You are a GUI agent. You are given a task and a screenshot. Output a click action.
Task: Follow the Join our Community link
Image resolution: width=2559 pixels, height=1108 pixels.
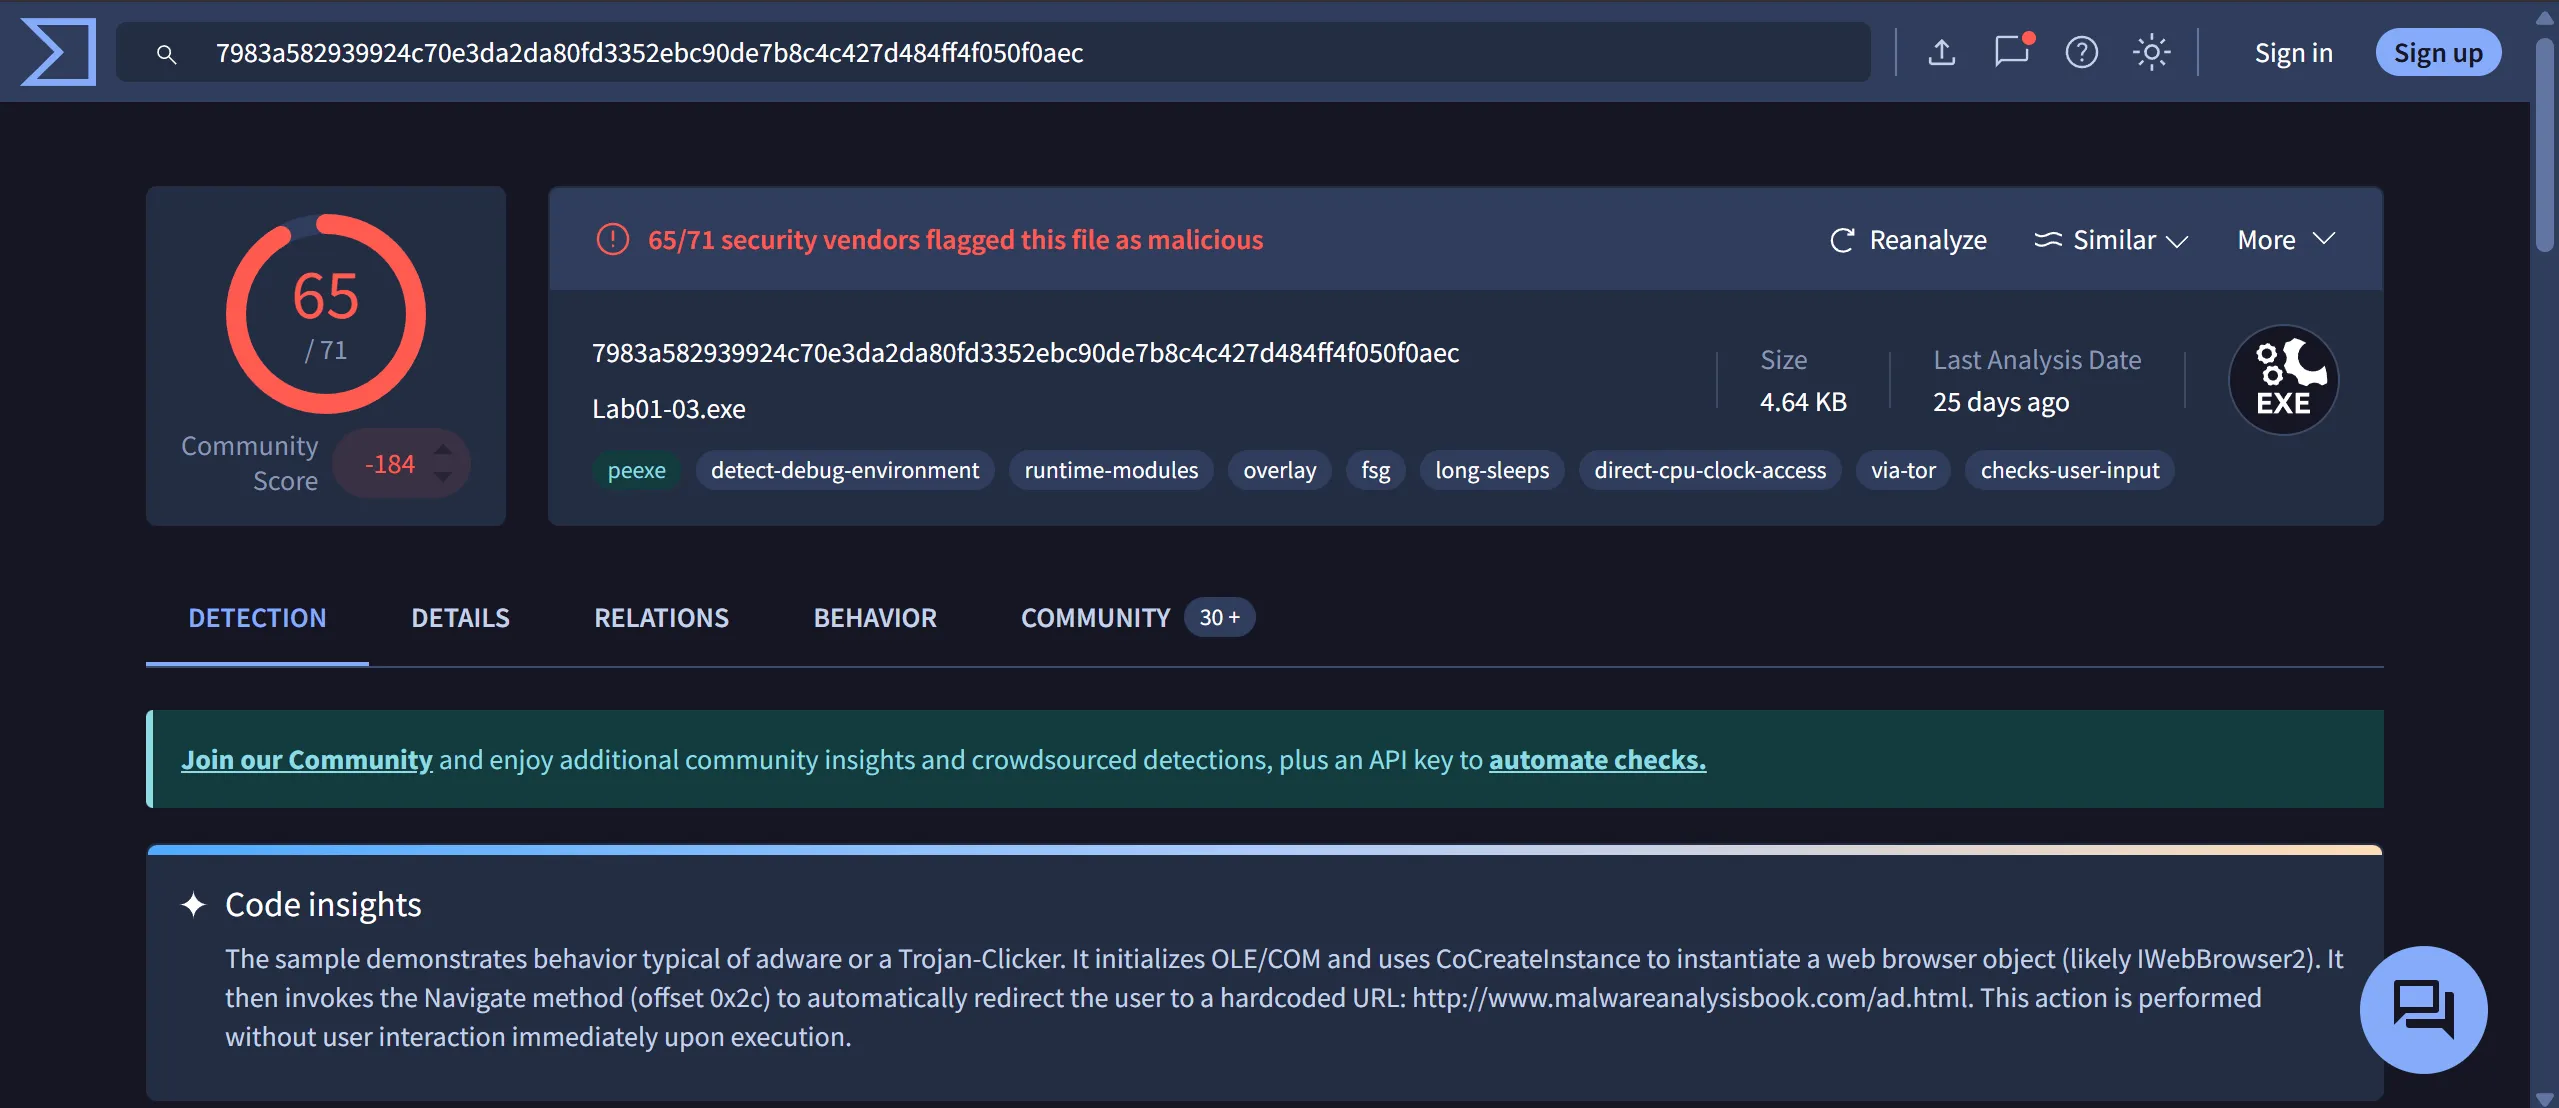(x=307, y=760)
